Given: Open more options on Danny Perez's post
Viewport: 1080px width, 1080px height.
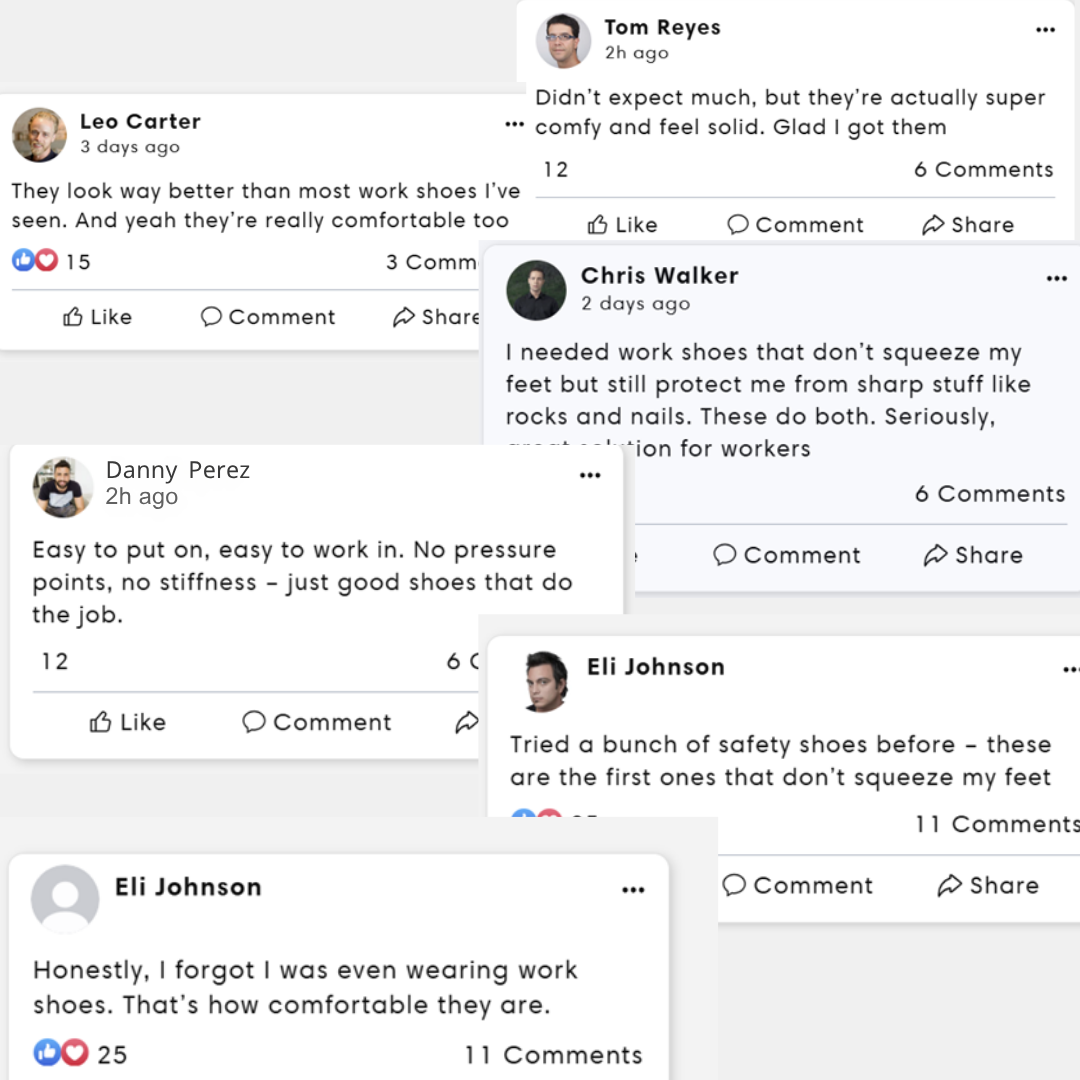Looking at the screenshot, I should (590, 475).
